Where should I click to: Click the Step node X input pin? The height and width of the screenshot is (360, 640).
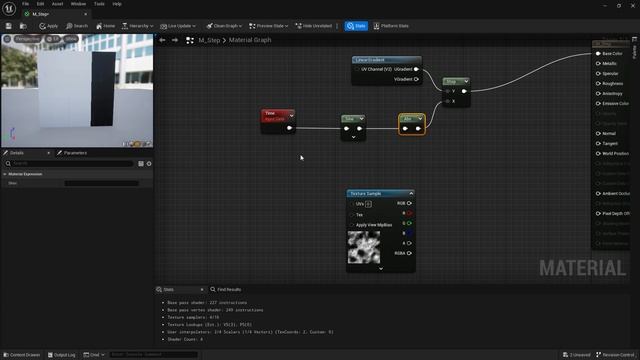(448, 101)
